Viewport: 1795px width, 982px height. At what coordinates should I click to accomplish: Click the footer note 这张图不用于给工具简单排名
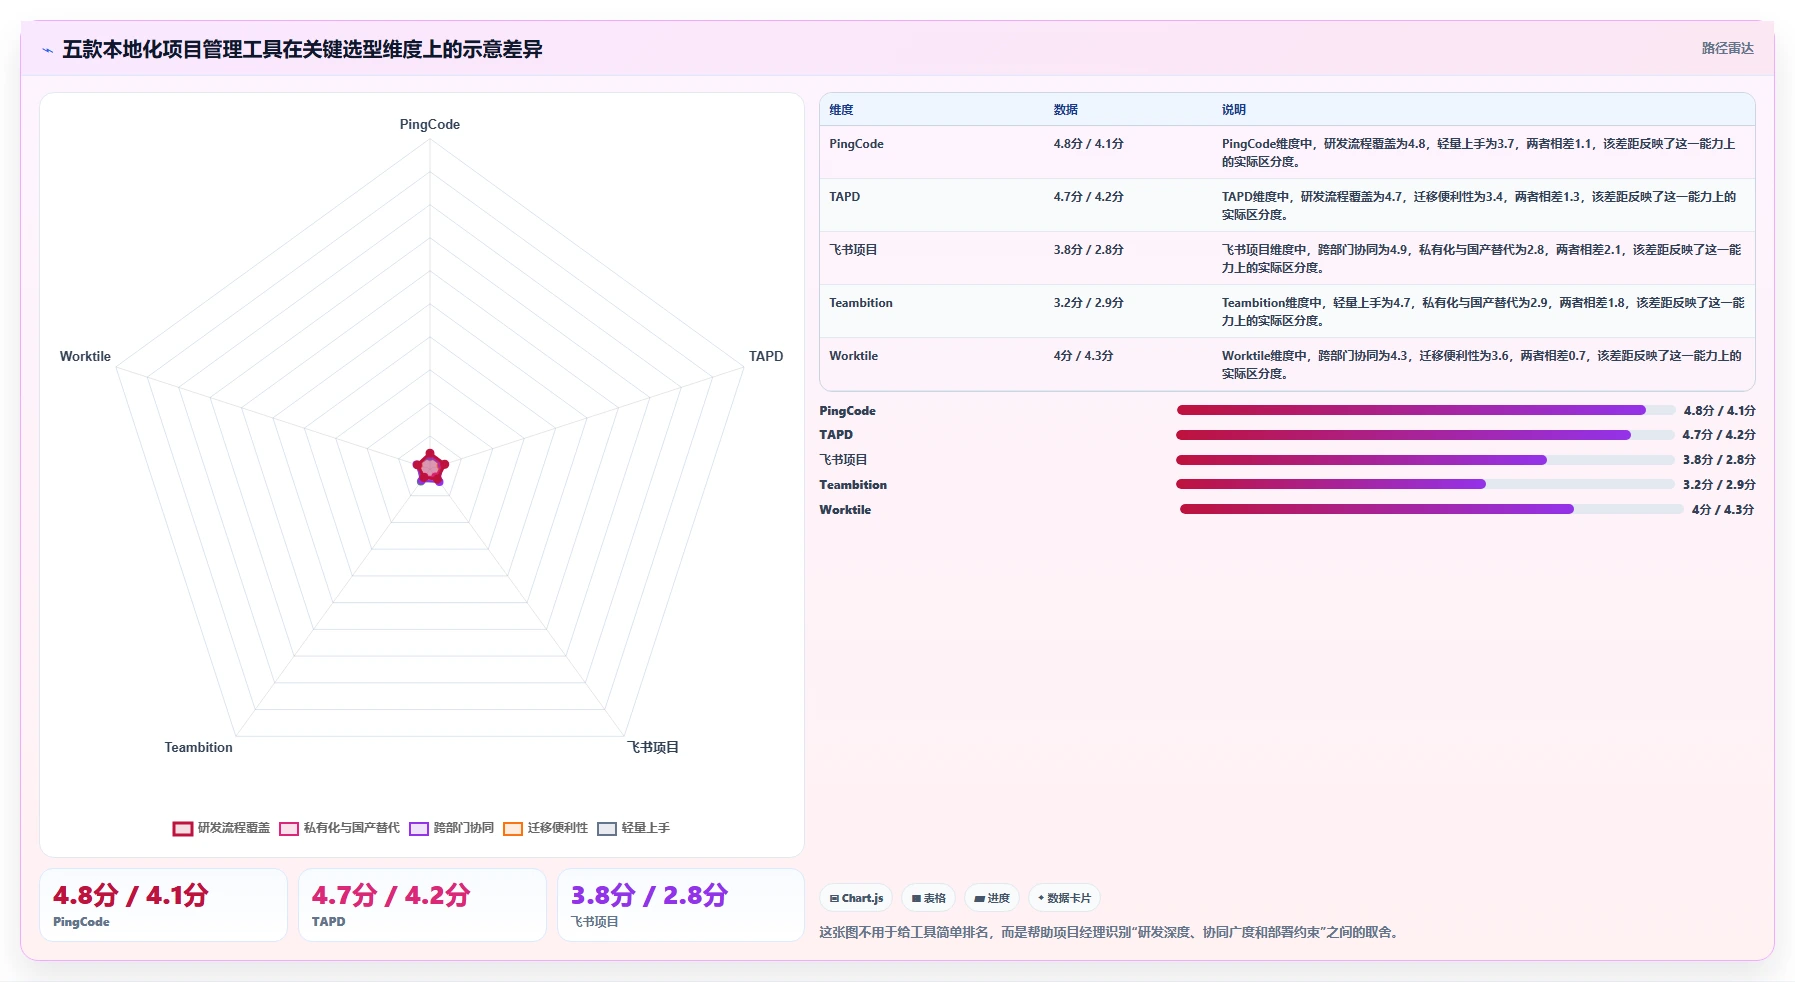click(x=1110, y=932)
